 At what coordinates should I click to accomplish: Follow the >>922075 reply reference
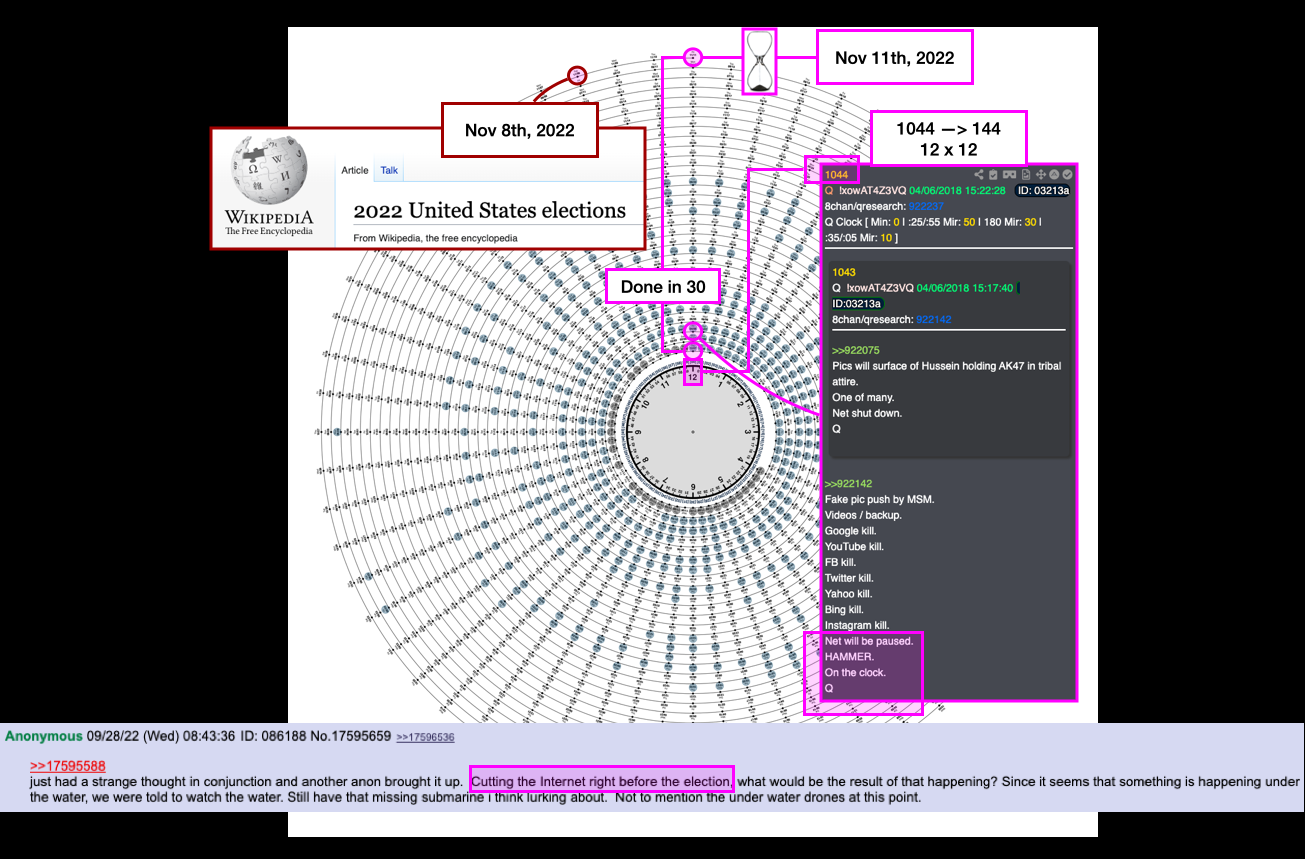856,351
